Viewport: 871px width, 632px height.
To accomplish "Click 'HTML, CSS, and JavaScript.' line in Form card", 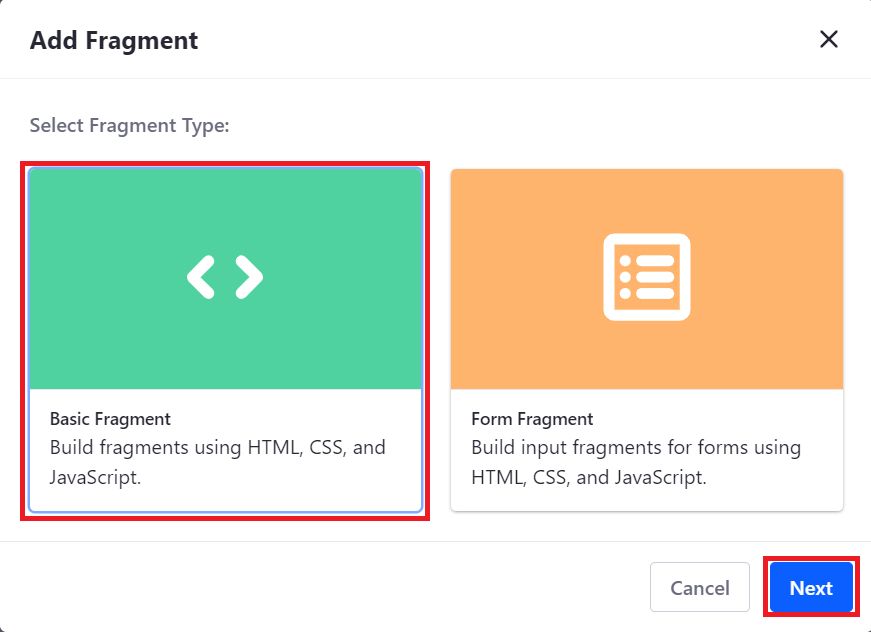I will (x=589, y=477).
